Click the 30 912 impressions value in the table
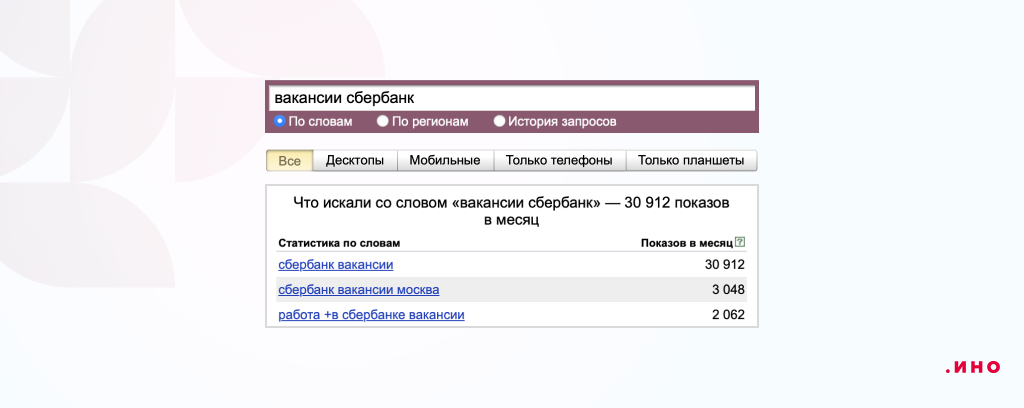1024x408 pixels. tap(725, 264)
